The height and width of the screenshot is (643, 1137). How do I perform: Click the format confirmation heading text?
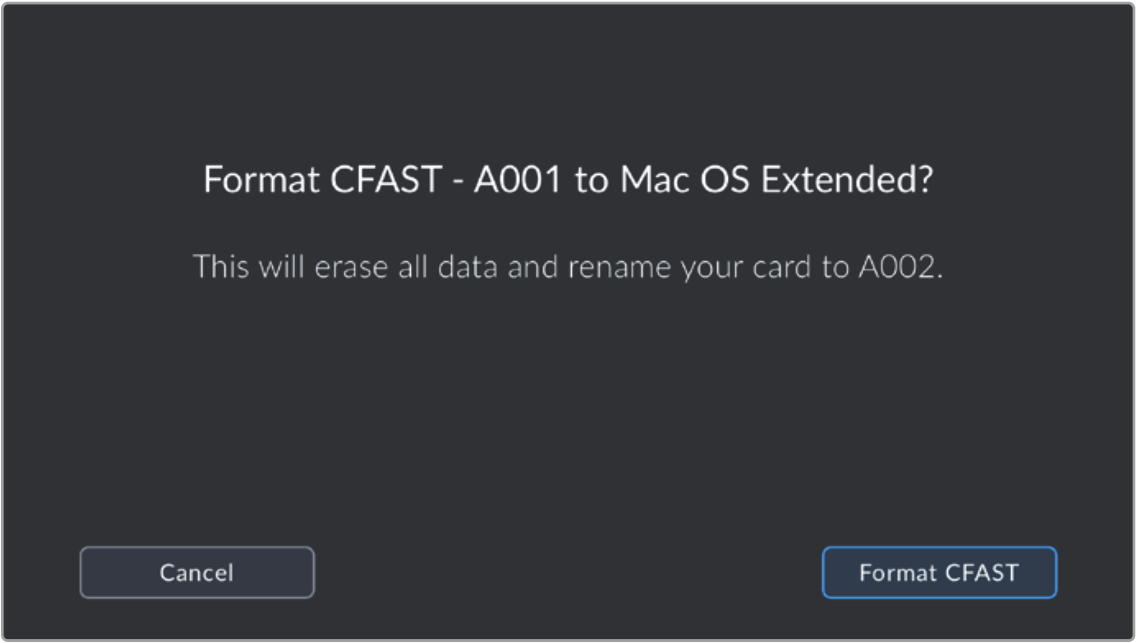point(567,182)
